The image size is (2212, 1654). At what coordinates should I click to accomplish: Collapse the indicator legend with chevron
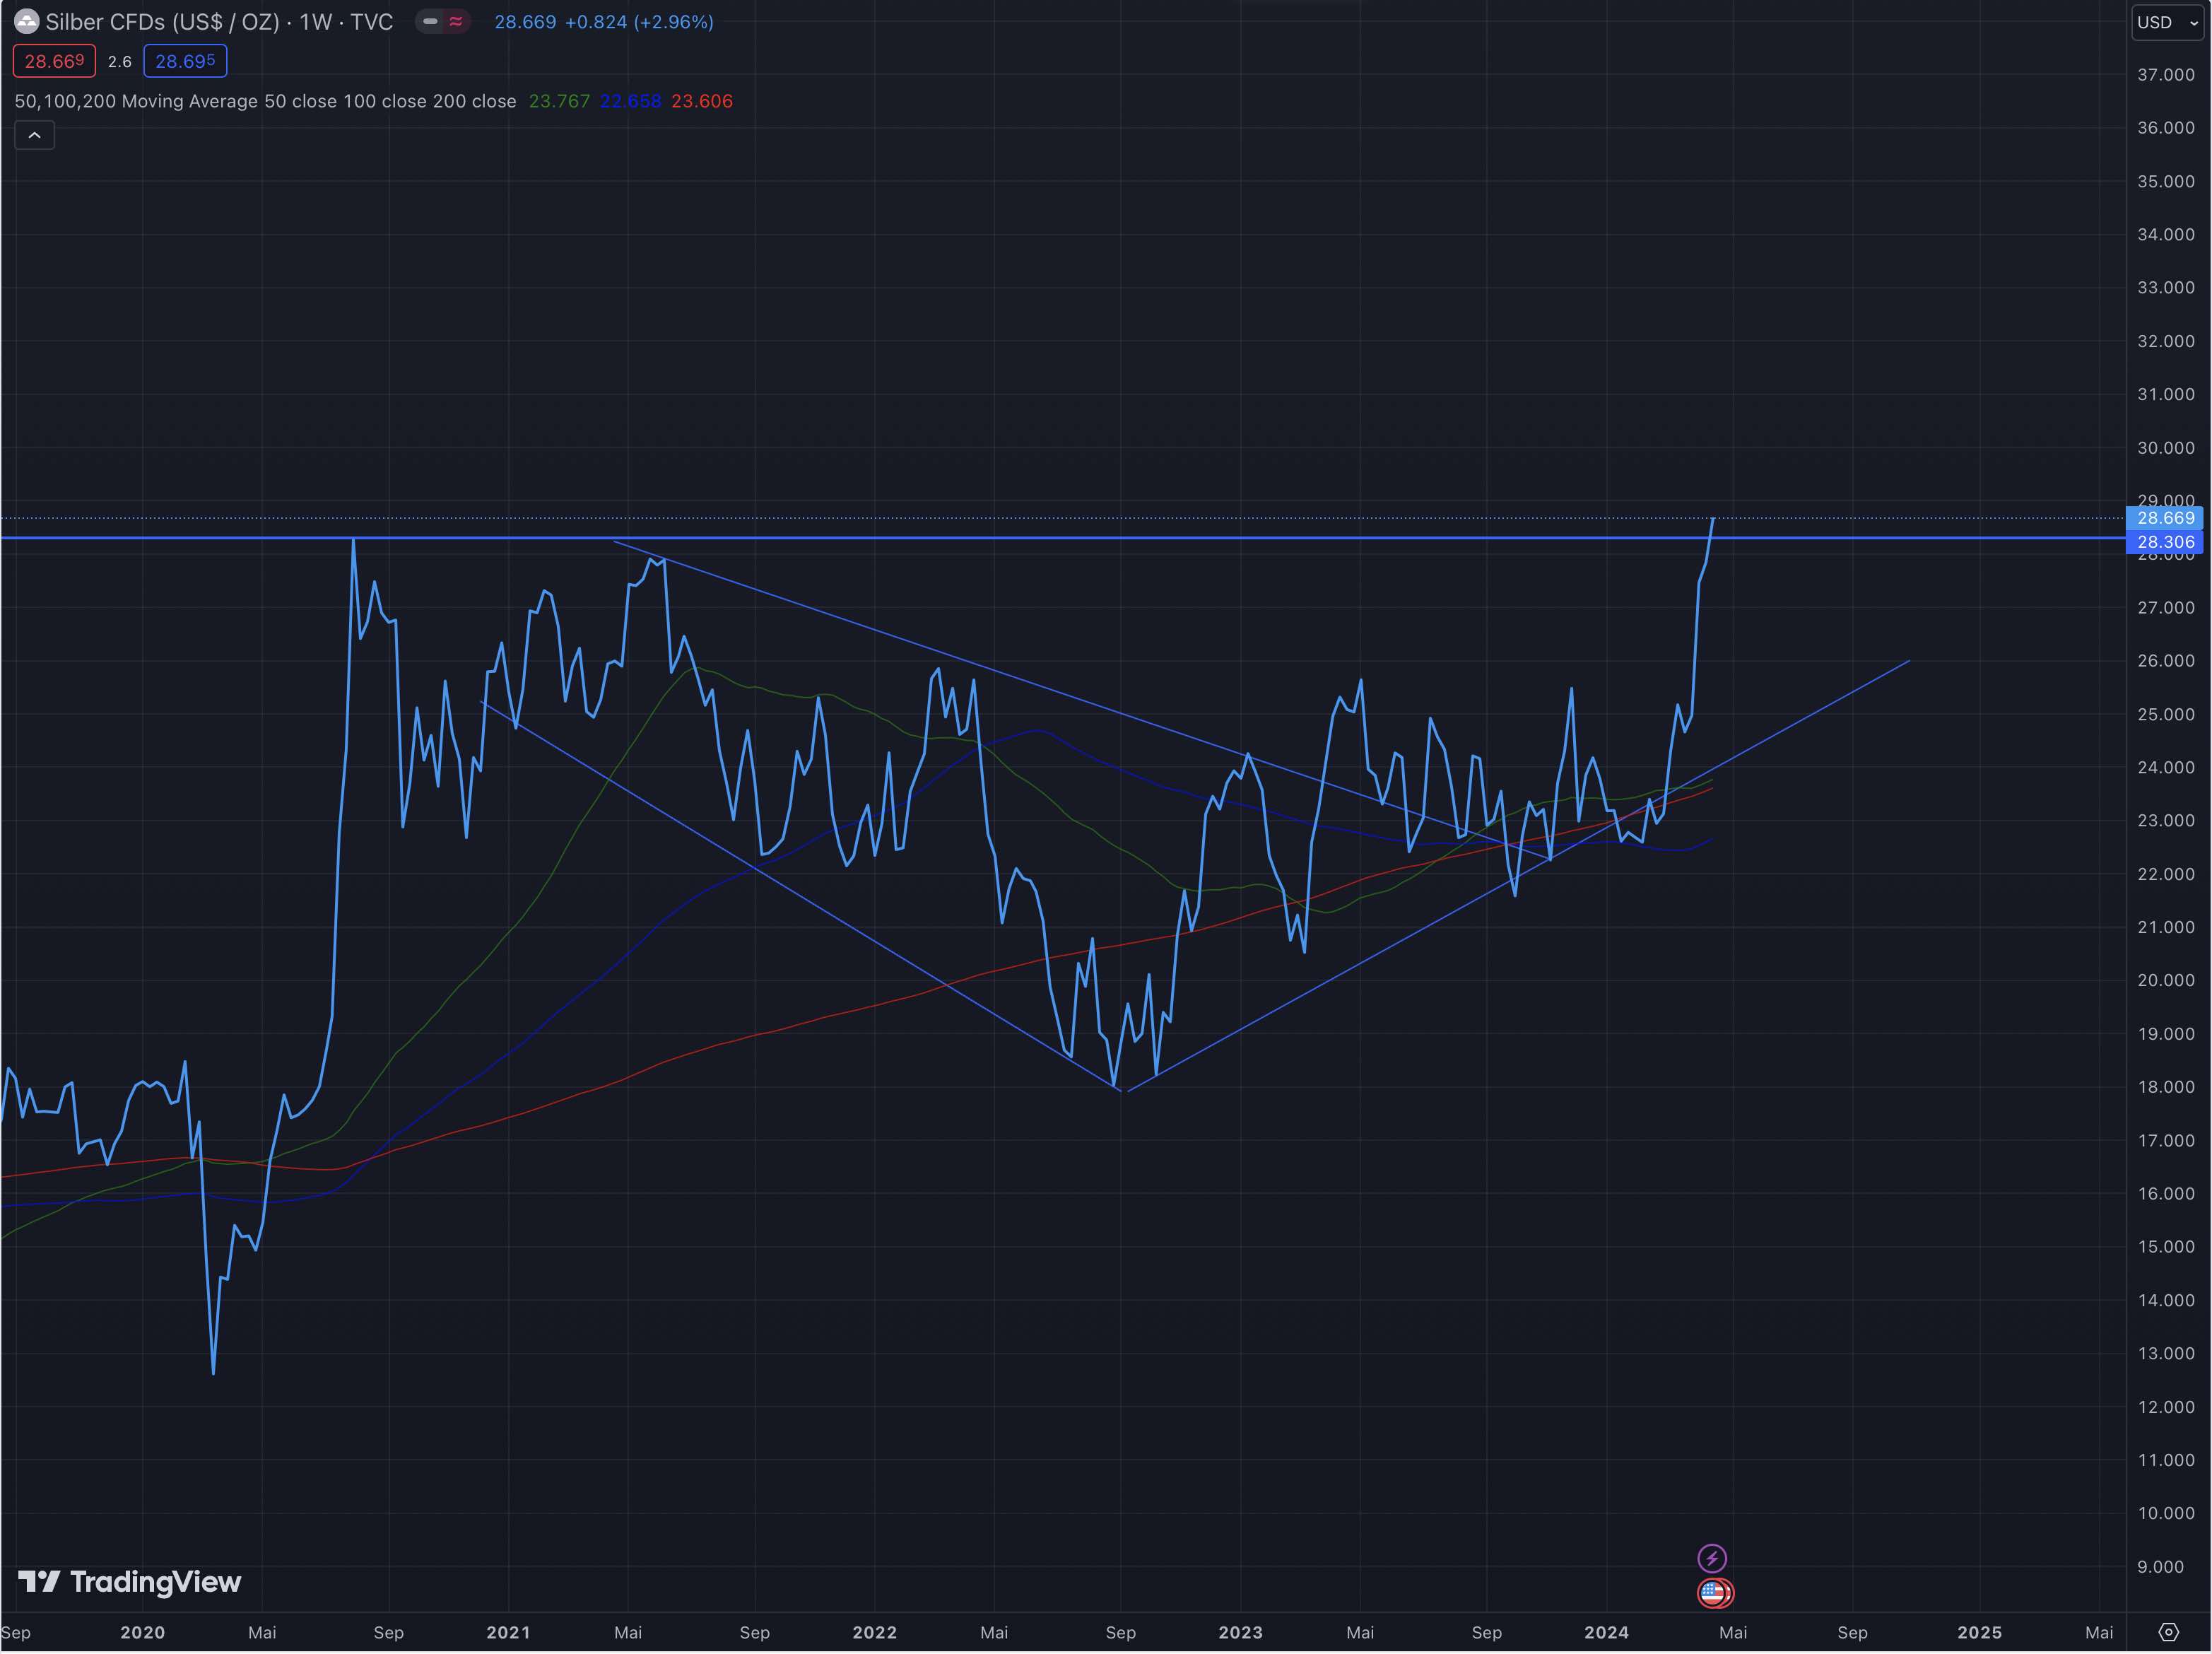click(34, 135)
